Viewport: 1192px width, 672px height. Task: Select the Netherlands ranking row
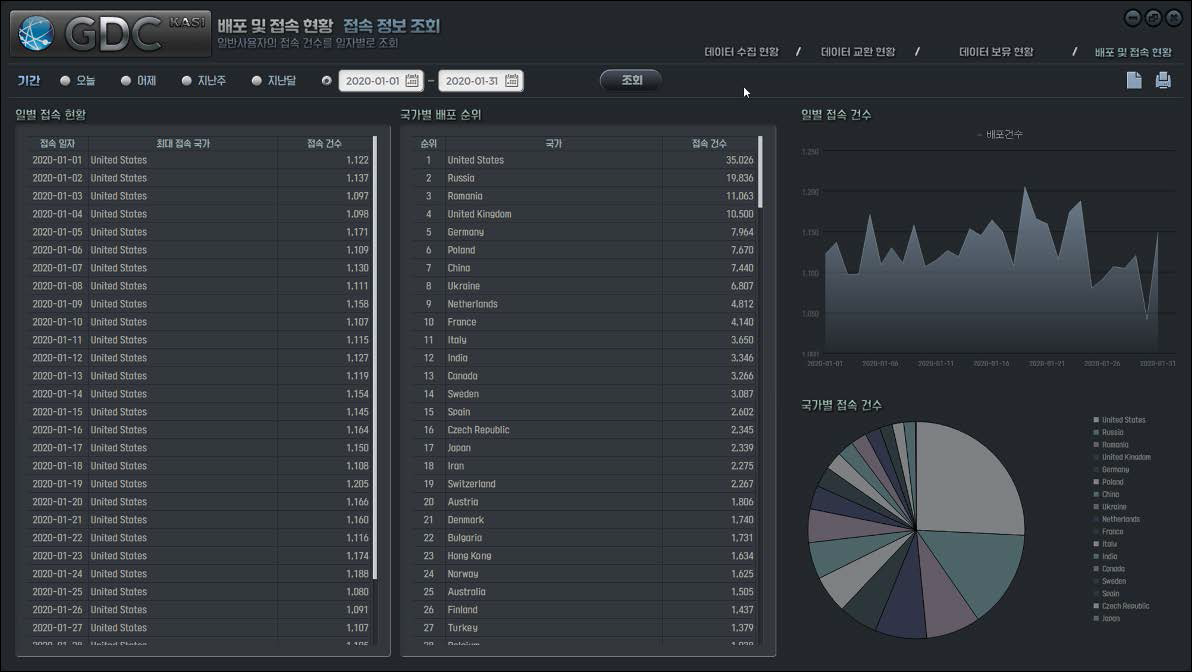pos(585,303)
